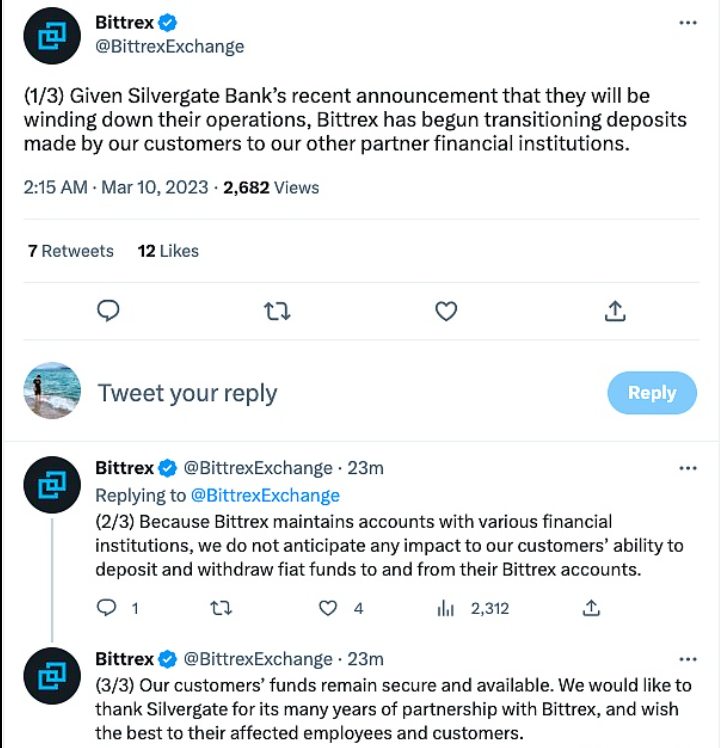Share the (2/3) reply tweet
Viewport: 721px width, 748px height.
click(x=591, y=607)
